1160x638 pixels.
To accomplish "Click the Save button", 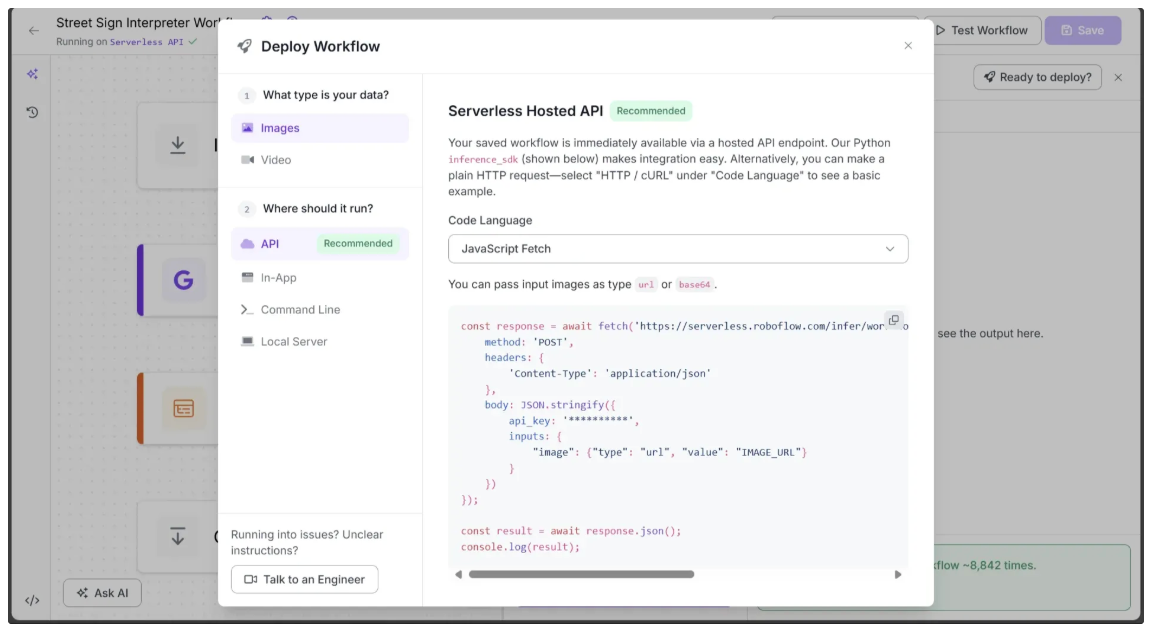I will pos(1082,30).
